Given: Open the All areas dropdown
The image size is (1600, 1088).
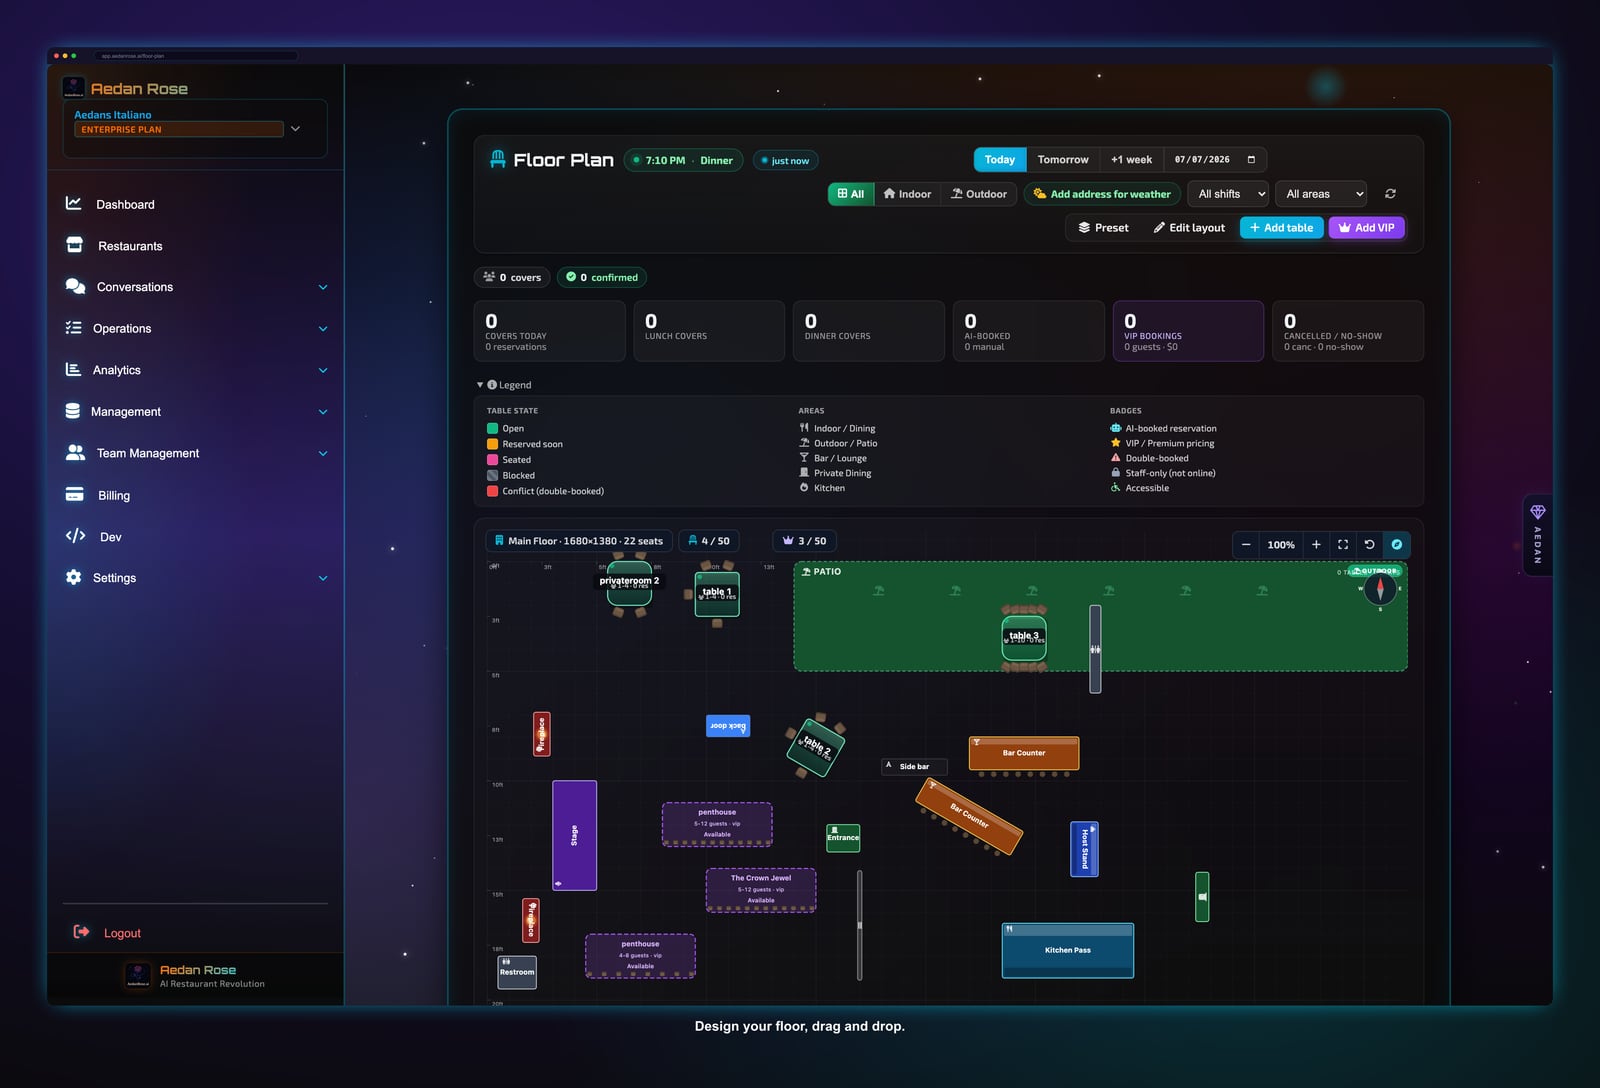Looking at the screenshot, I should 1321,194.
